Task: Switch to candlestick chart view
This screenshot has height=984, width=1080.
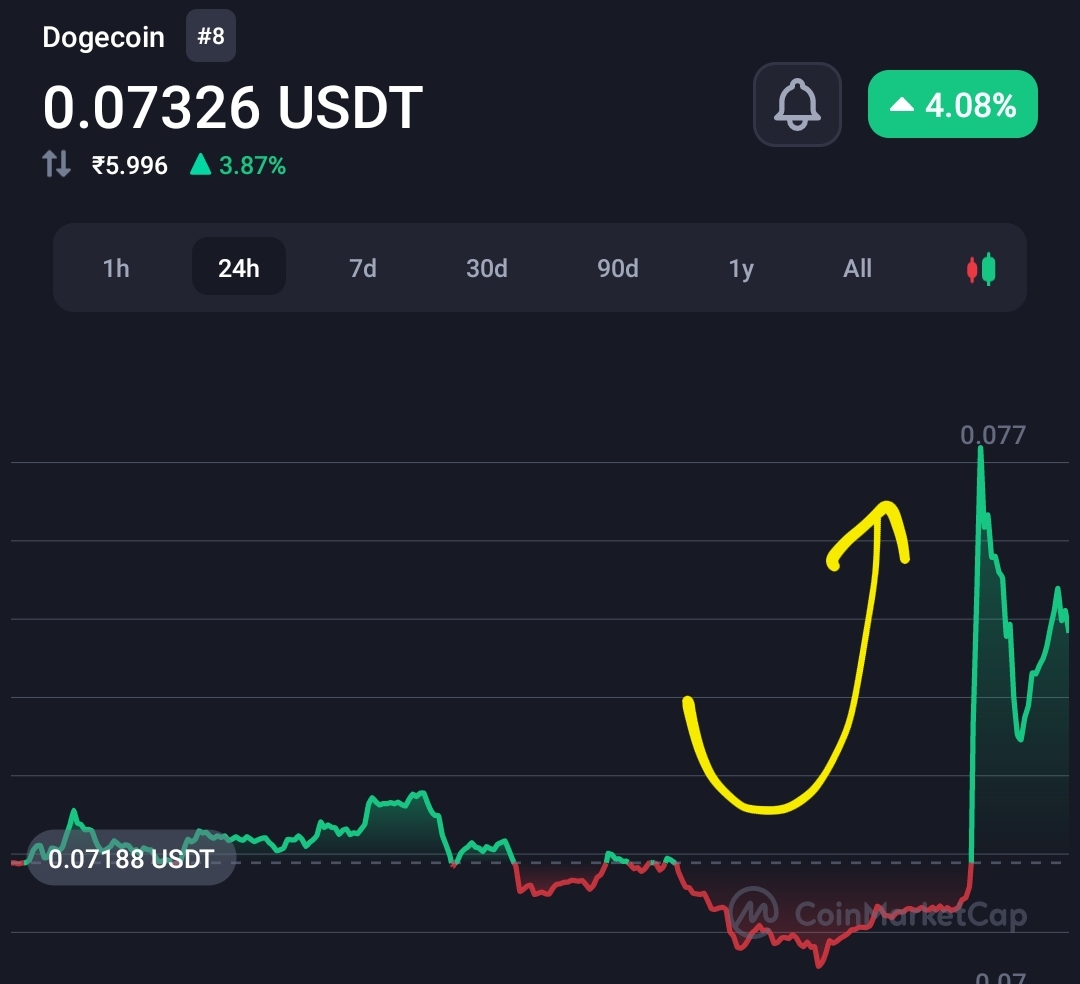Action: point(981,269)
